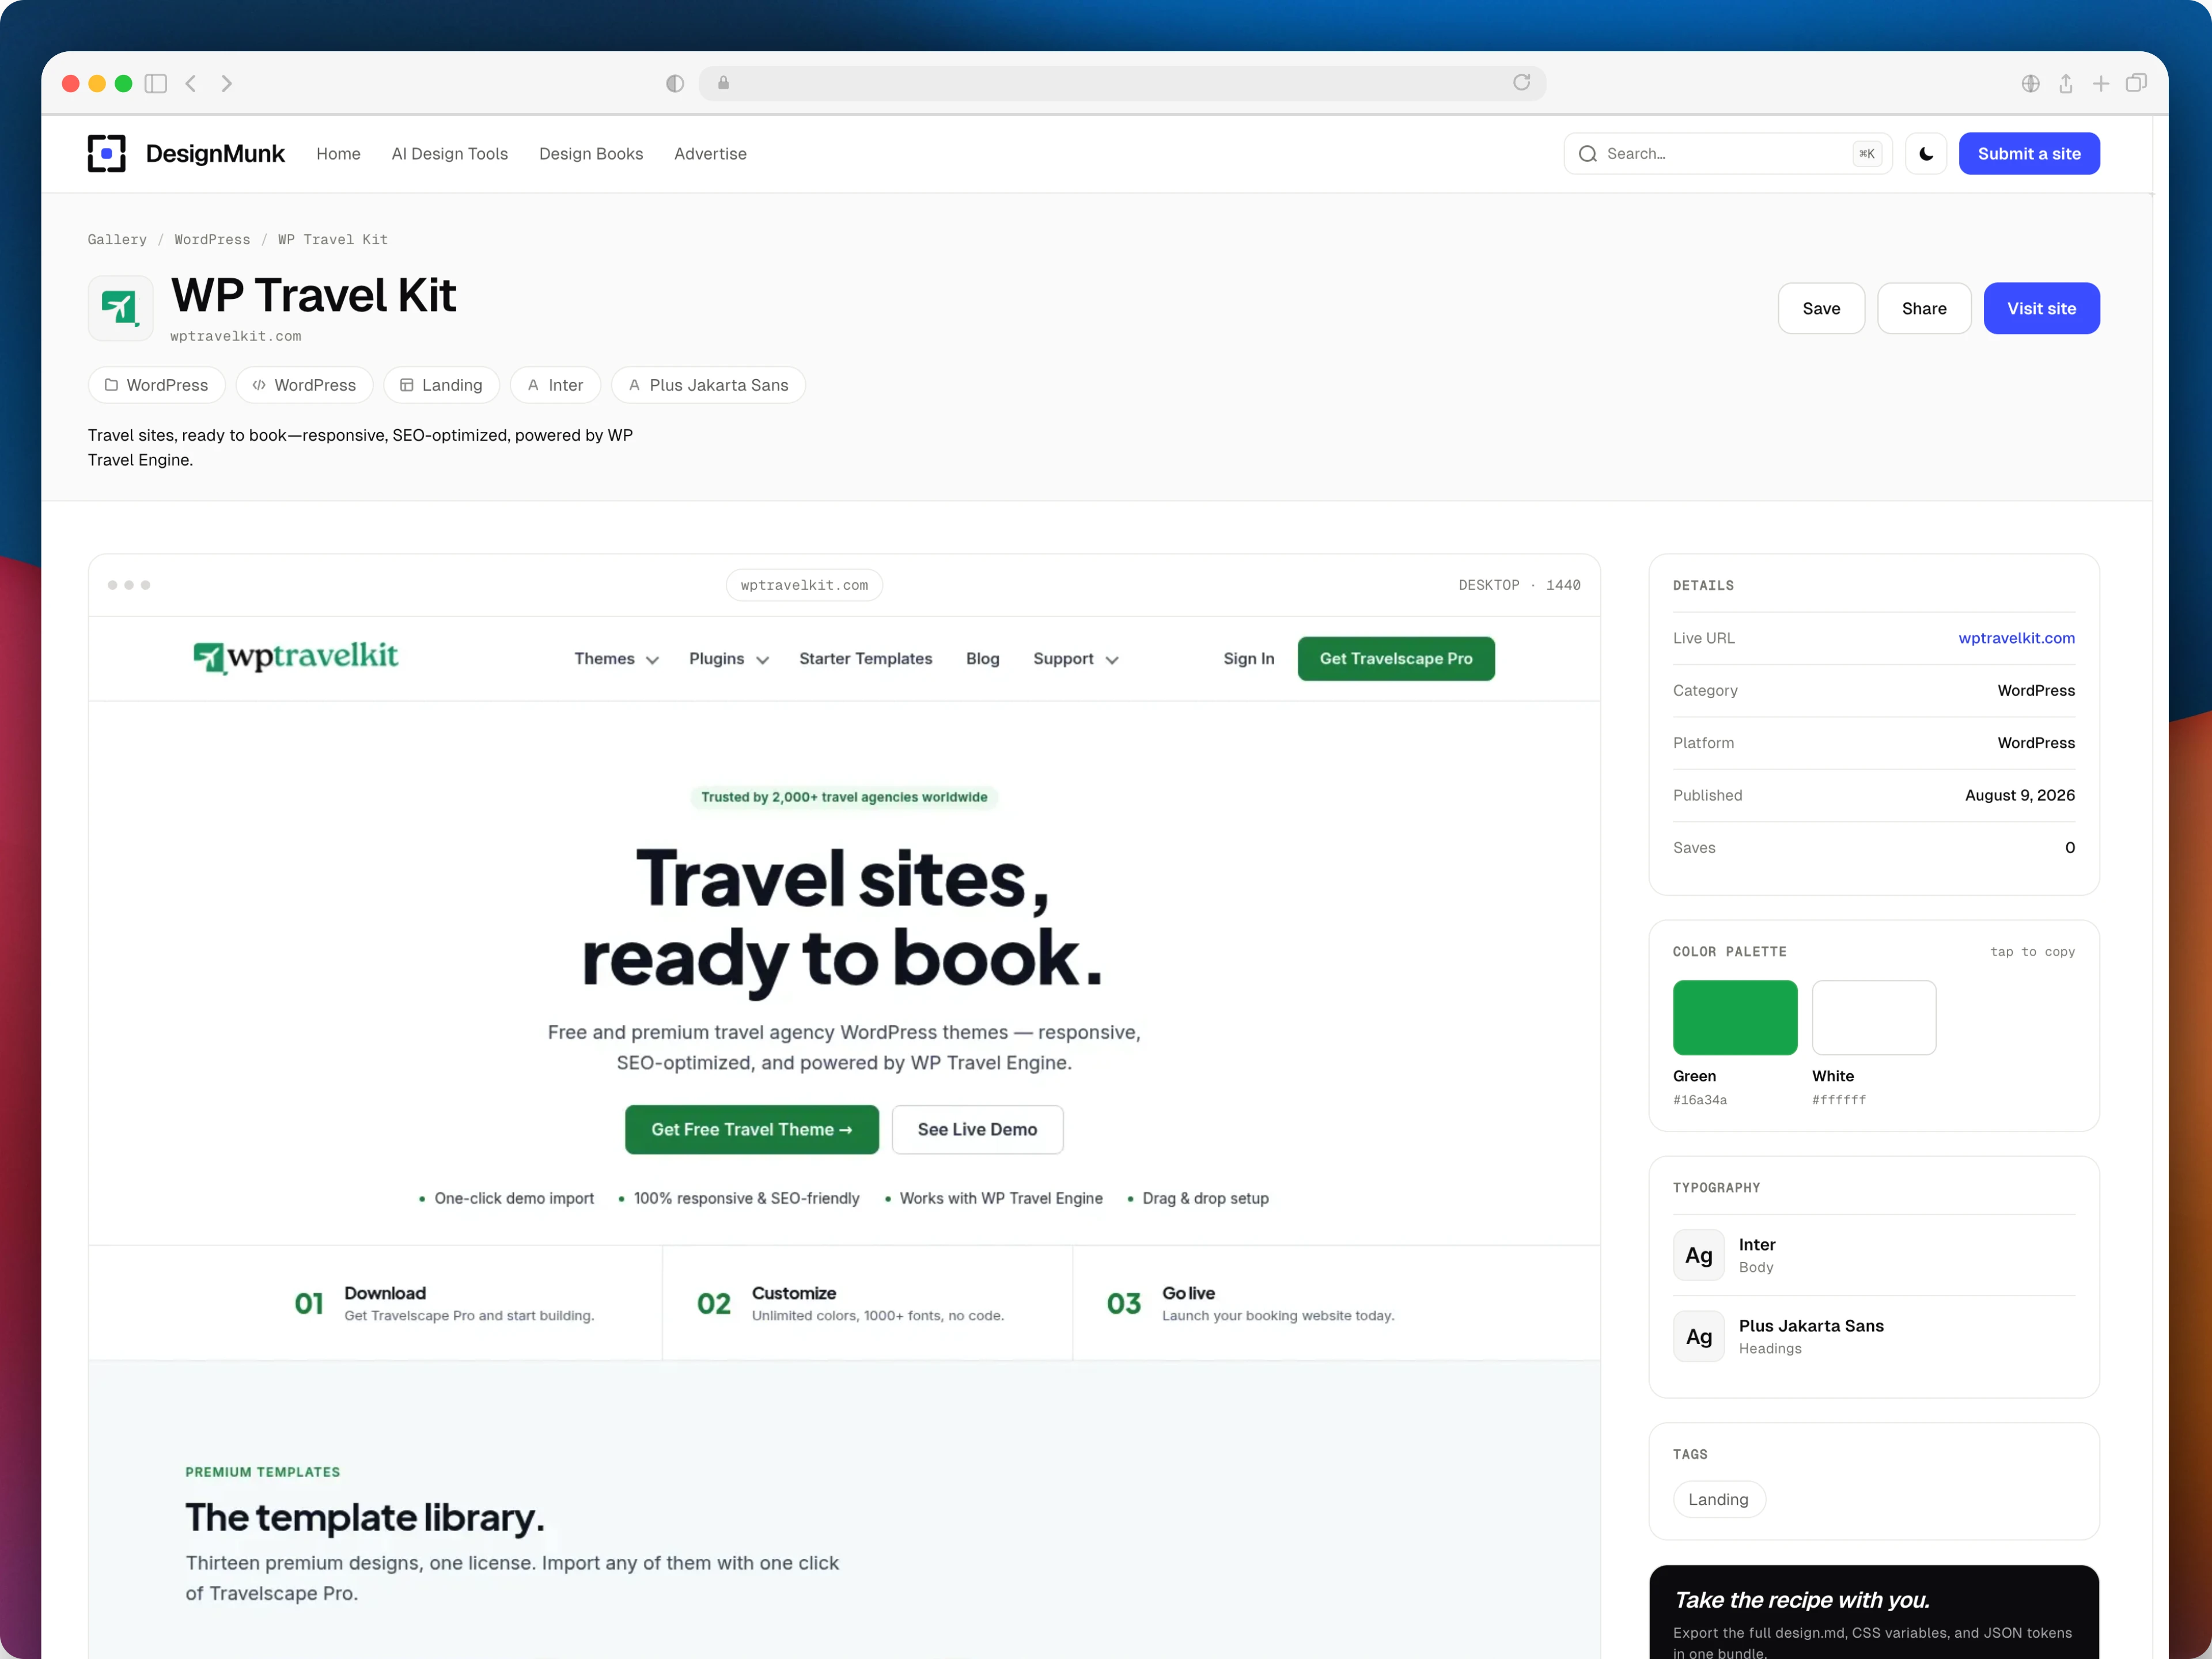Copy the White color swatch
The image size is (2212, 1659).
click(x=1873, y=1017)
